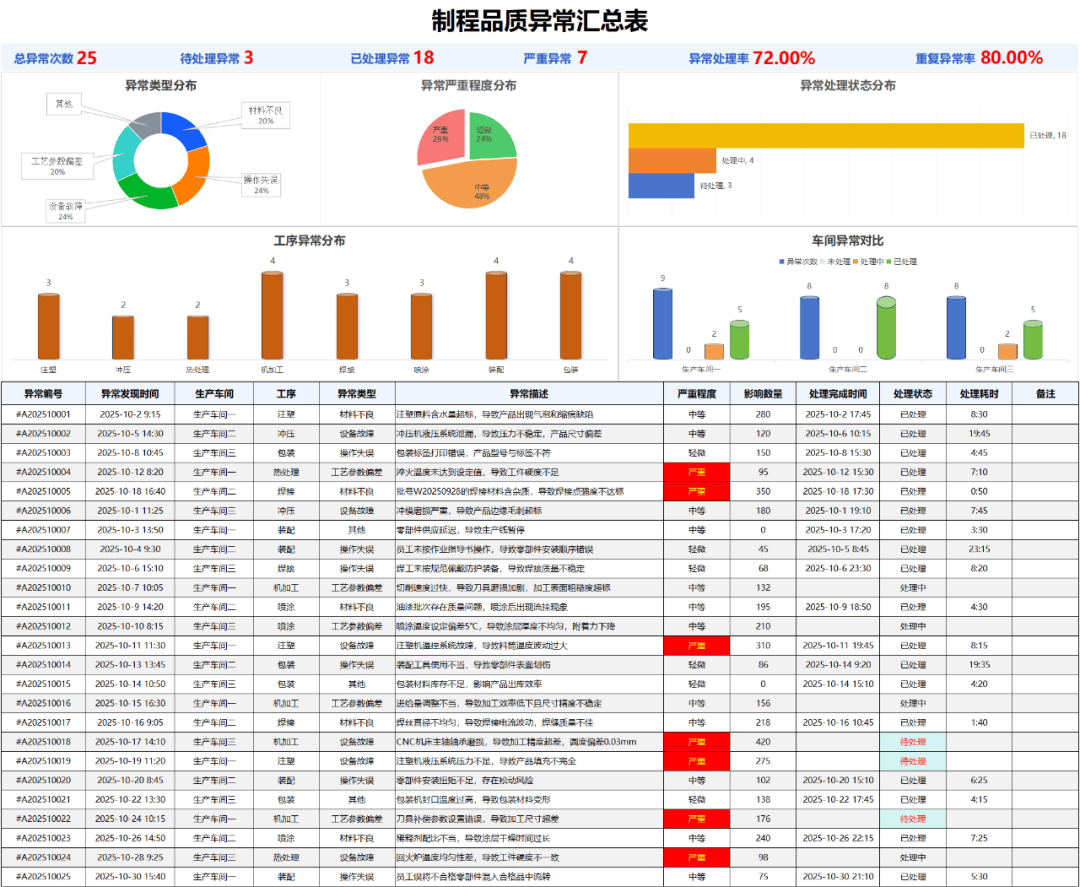Select cell with ID #A202510001
The image size is (1080, 887).
click(x=43, y=414)
